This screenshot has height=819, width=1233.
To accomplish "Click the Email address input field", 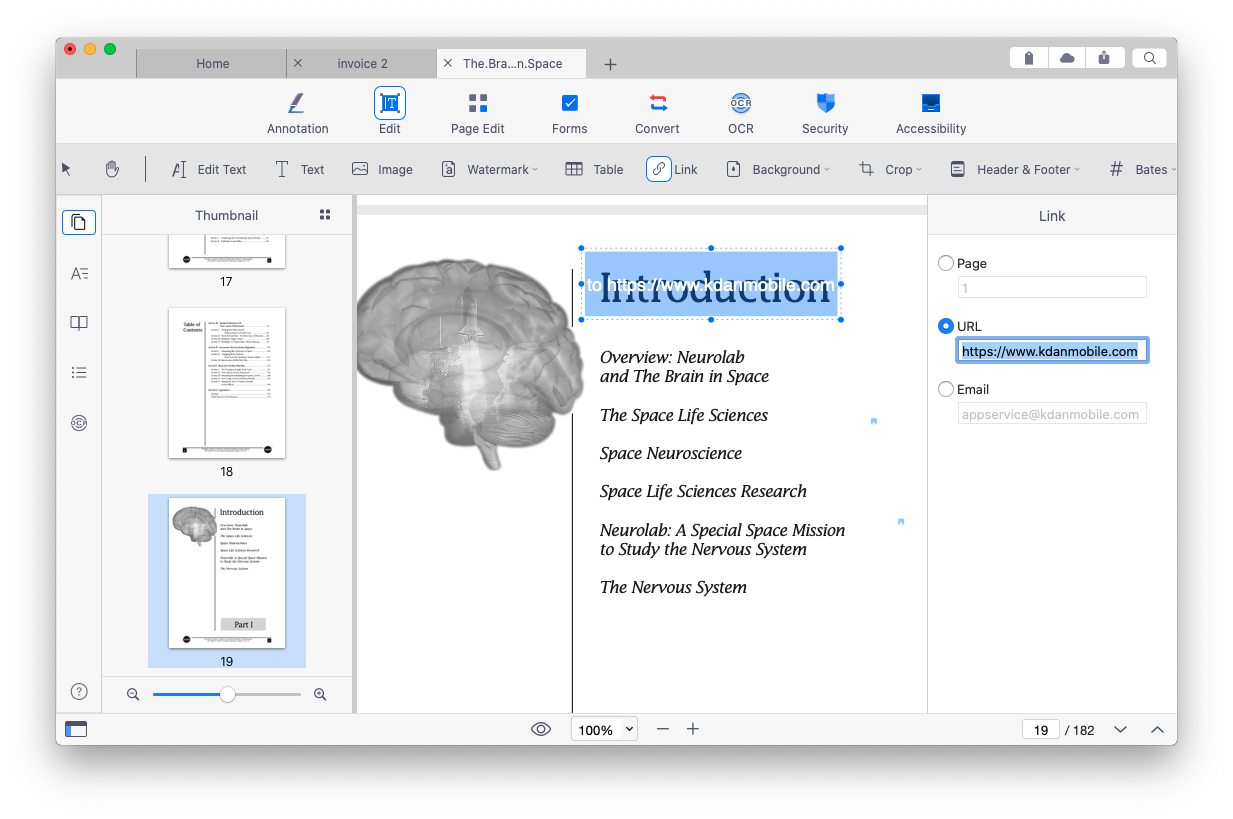I will (x=1052, y=414).
